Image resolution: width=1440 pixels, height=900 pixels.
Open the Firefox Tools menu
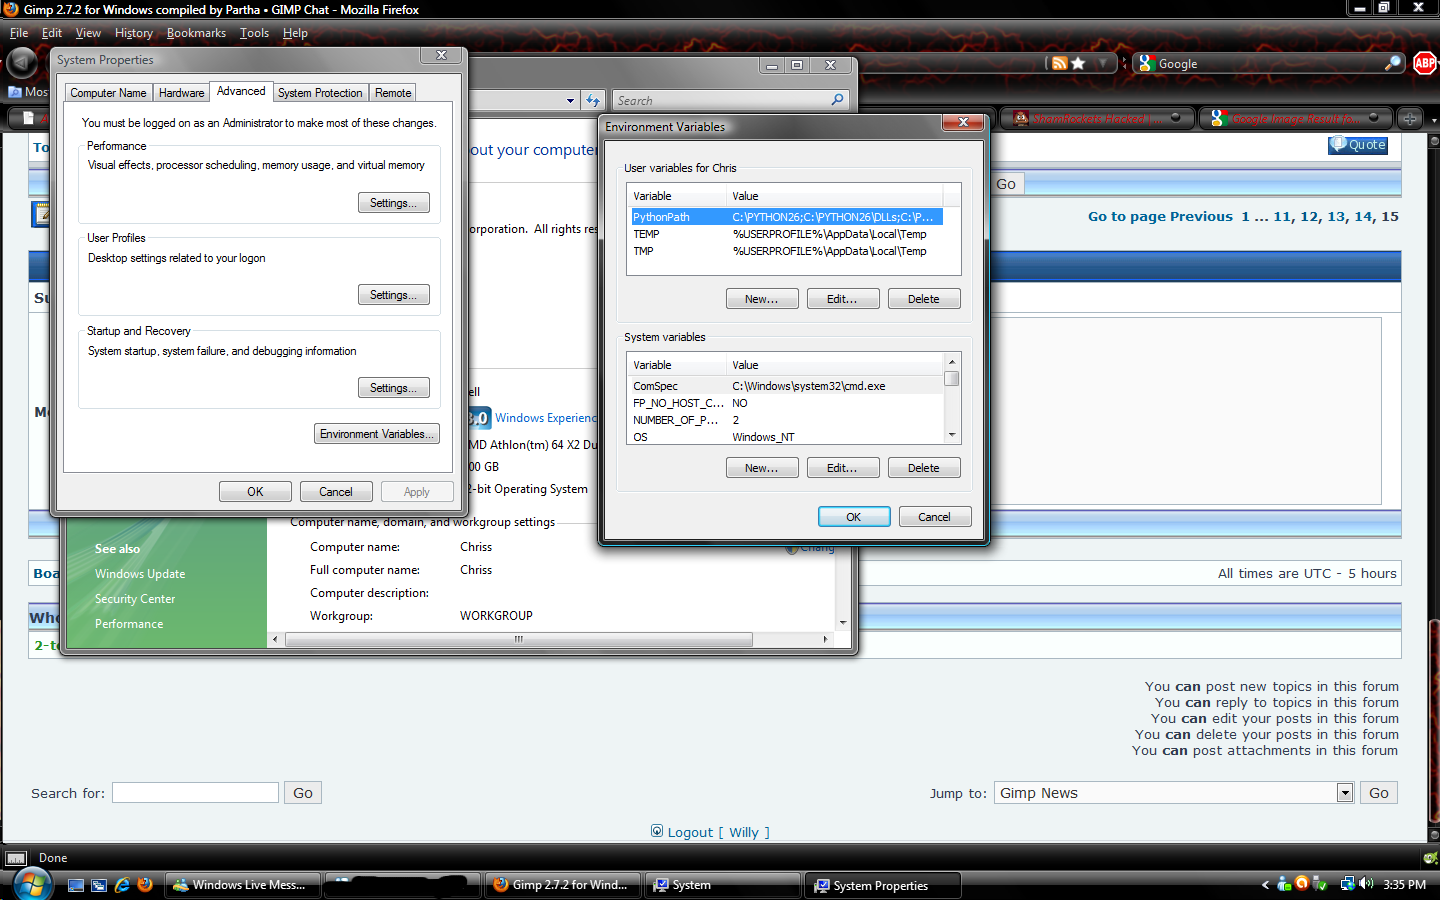coord(254,33)
